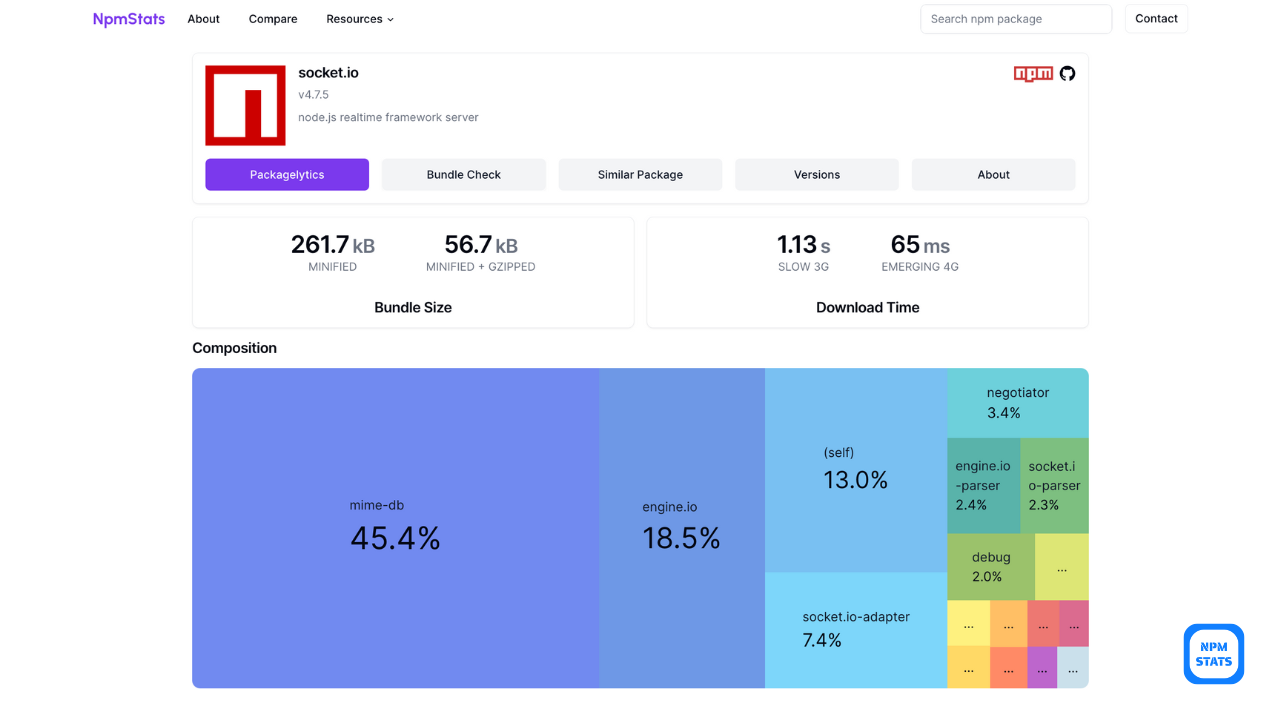Click the Download Time label
This screenshot has width=1280, height=720.
[868, 308]
